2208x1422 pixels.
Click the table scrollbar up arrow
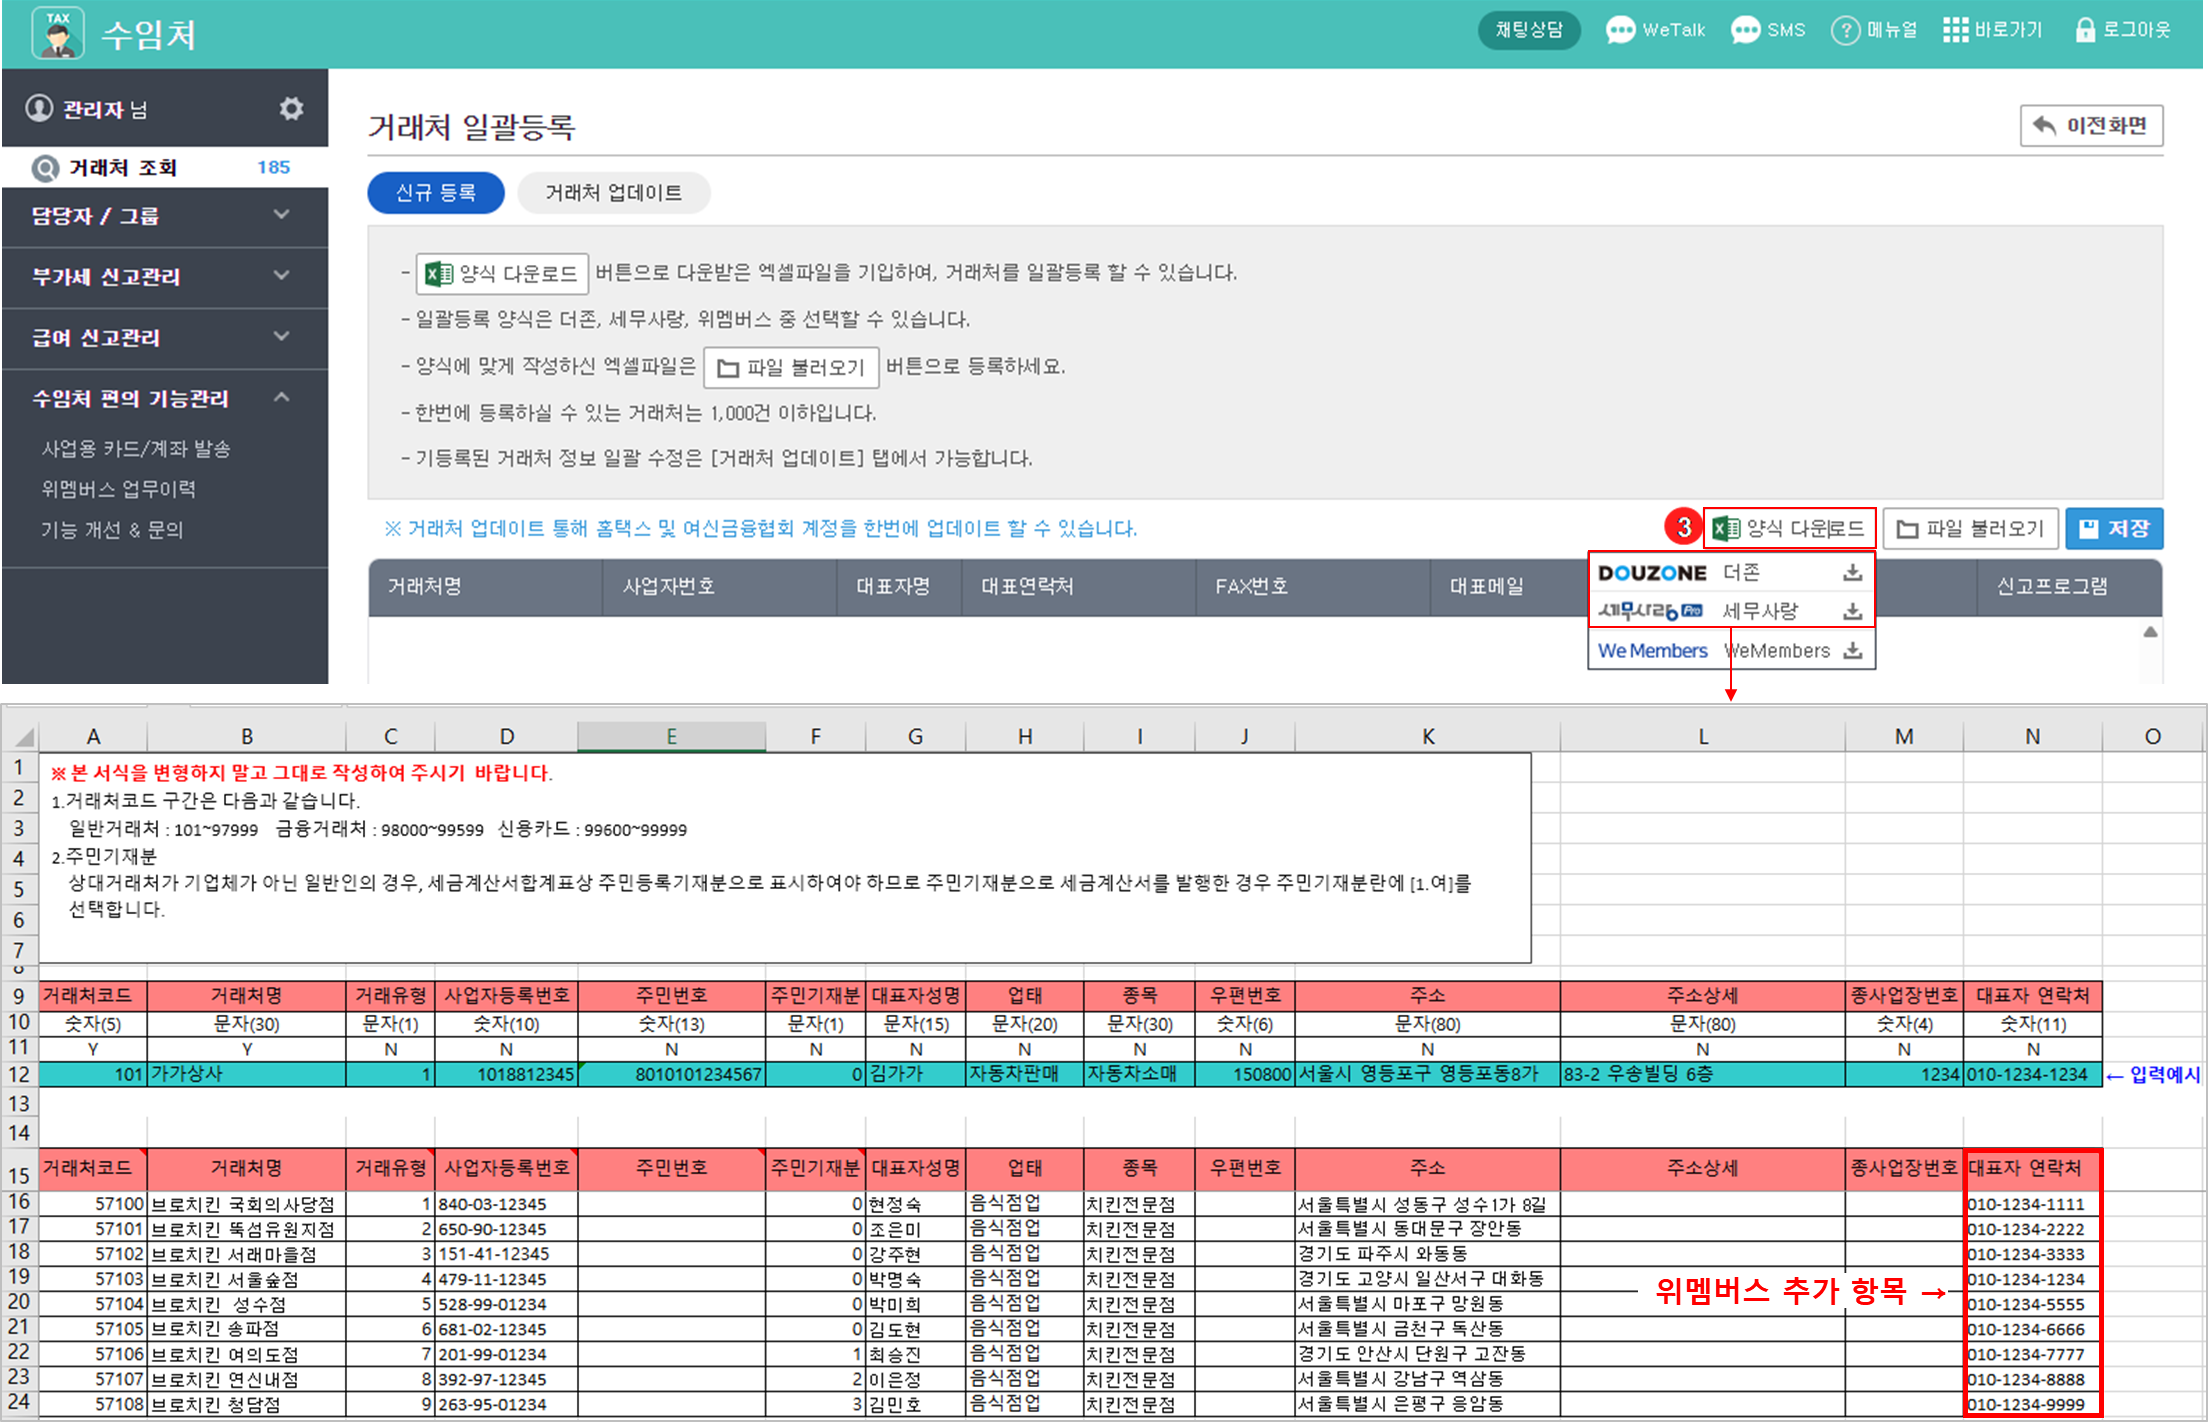coord(2150,632)
